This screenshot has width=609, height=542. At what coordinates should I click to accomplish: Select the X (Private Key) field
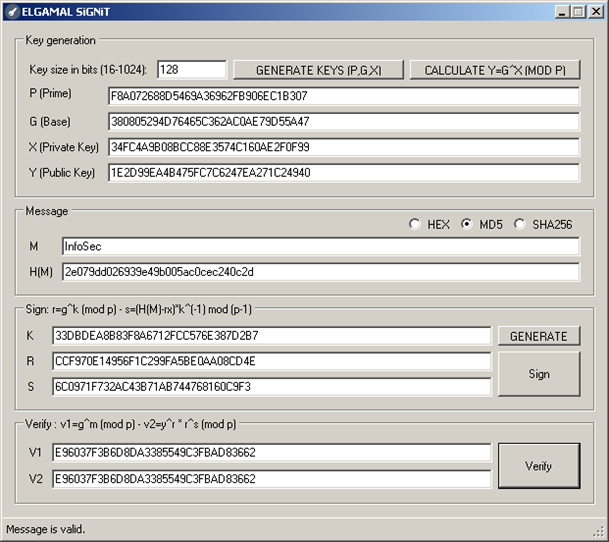coord(343,147)
